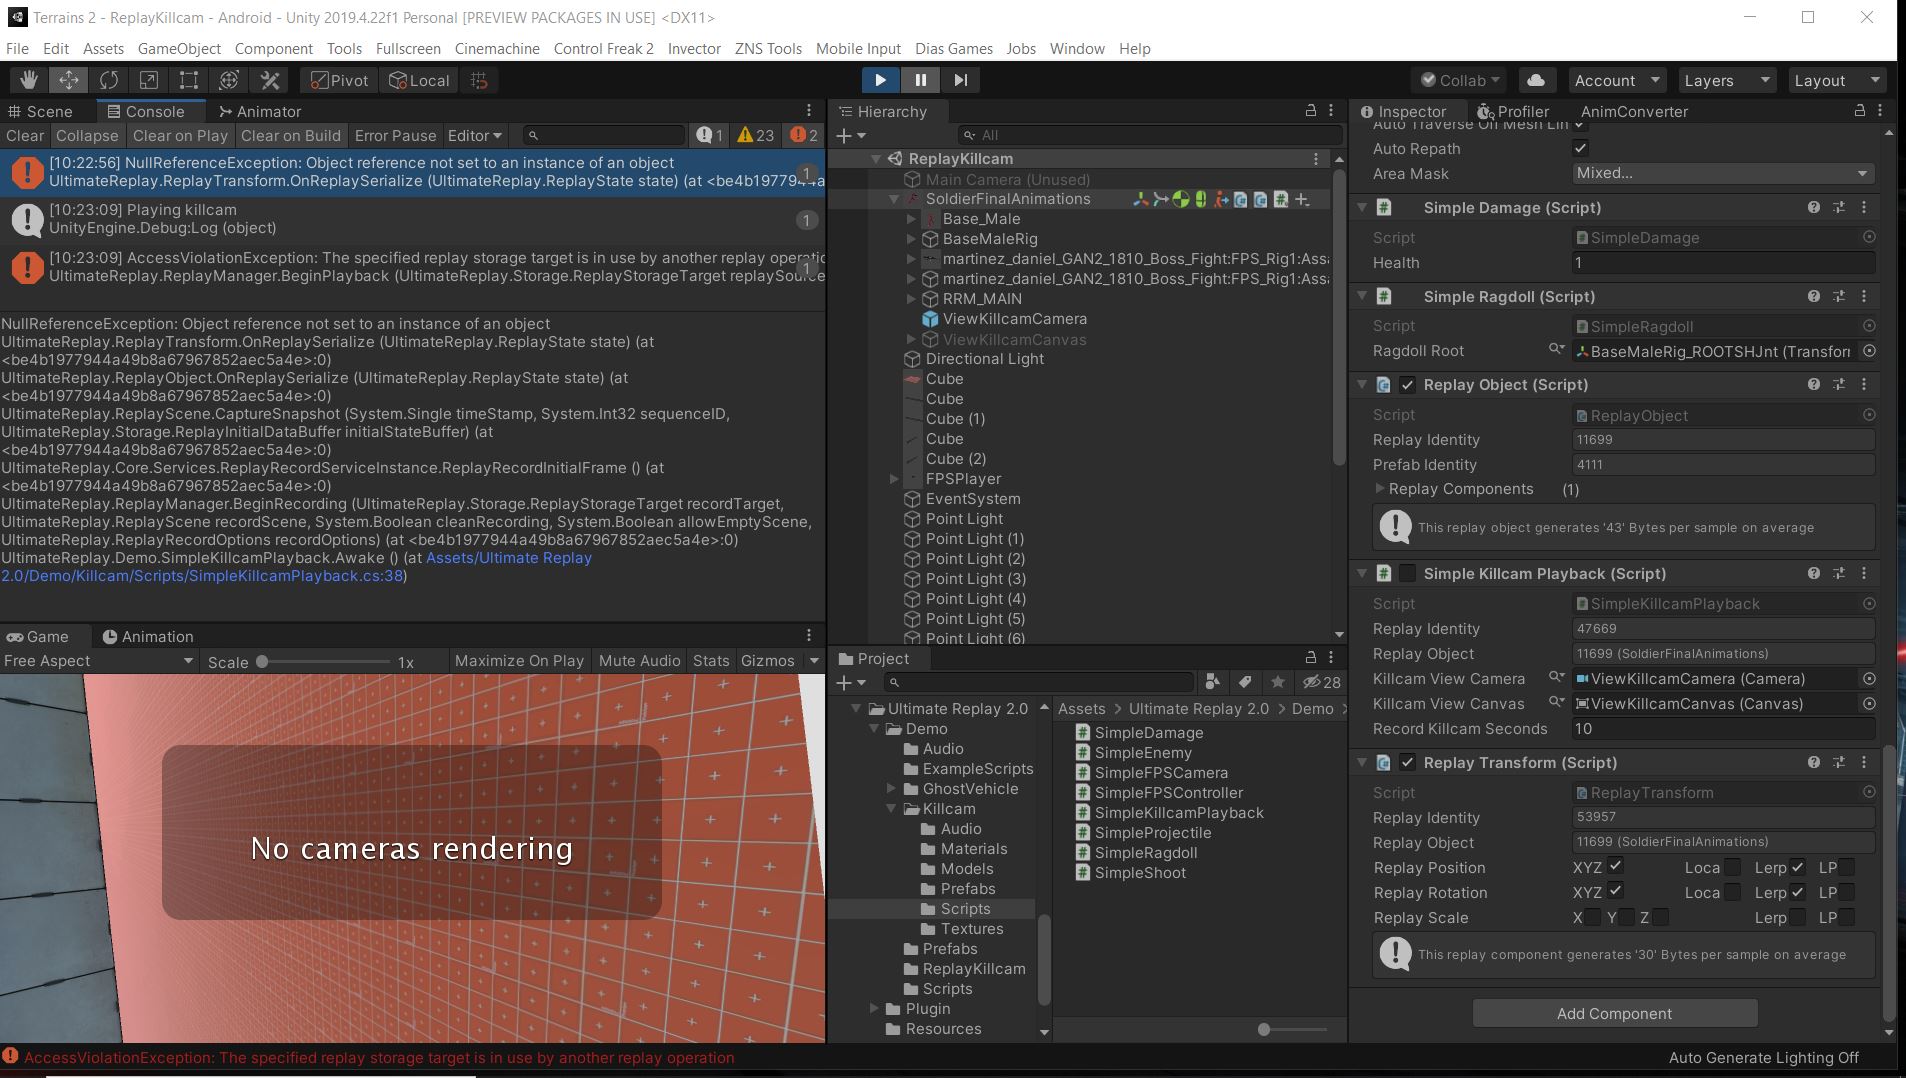Toggle grid snapping icon in toolbar

[x=479, y=80]
